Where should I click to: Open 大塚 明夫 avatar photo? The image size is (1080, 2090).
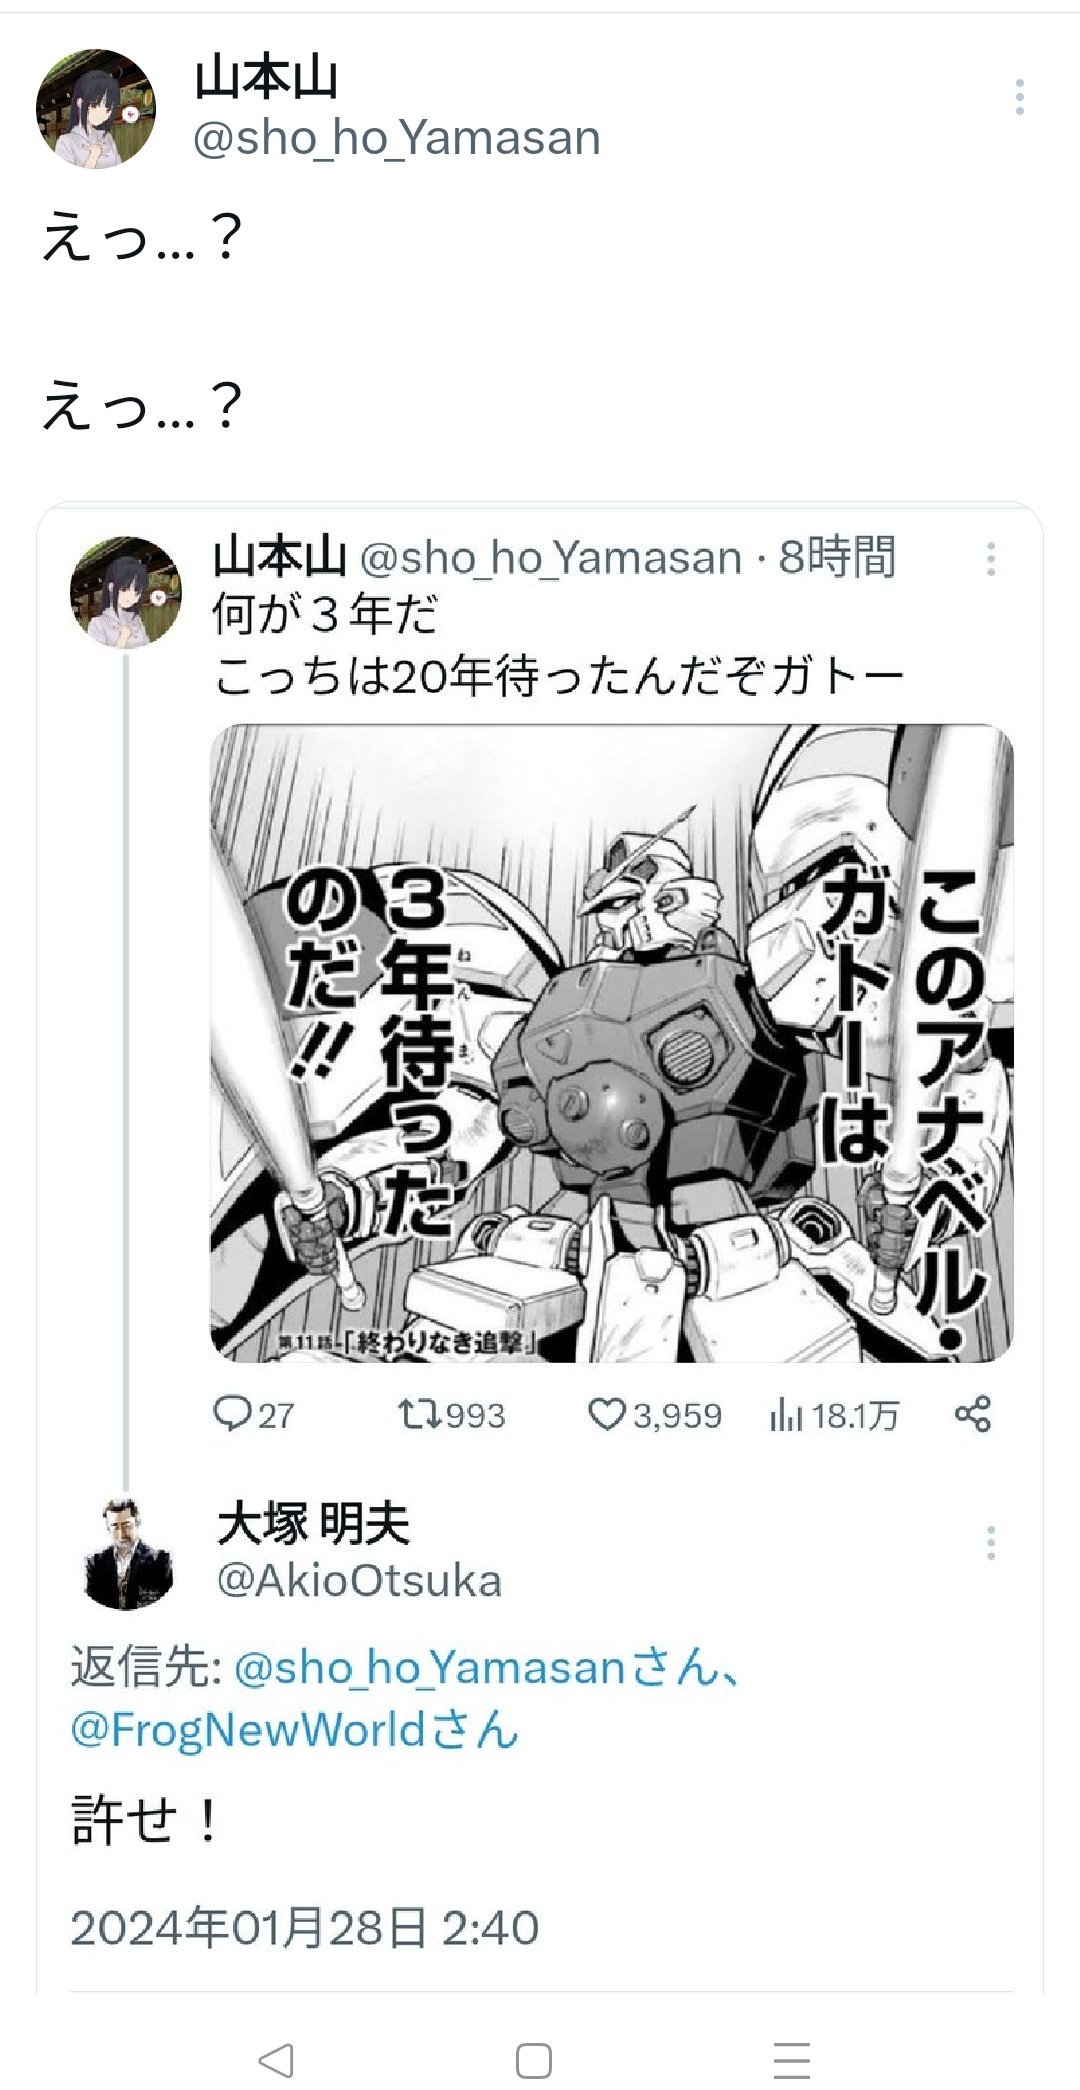[126, 1554]
